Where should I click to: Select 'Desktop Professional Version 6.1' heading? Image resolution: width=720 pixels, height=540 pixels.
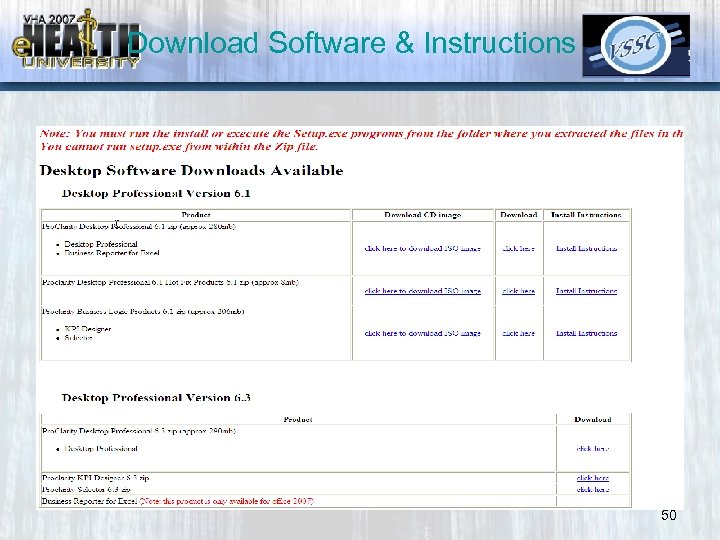(x=156, y=193)
